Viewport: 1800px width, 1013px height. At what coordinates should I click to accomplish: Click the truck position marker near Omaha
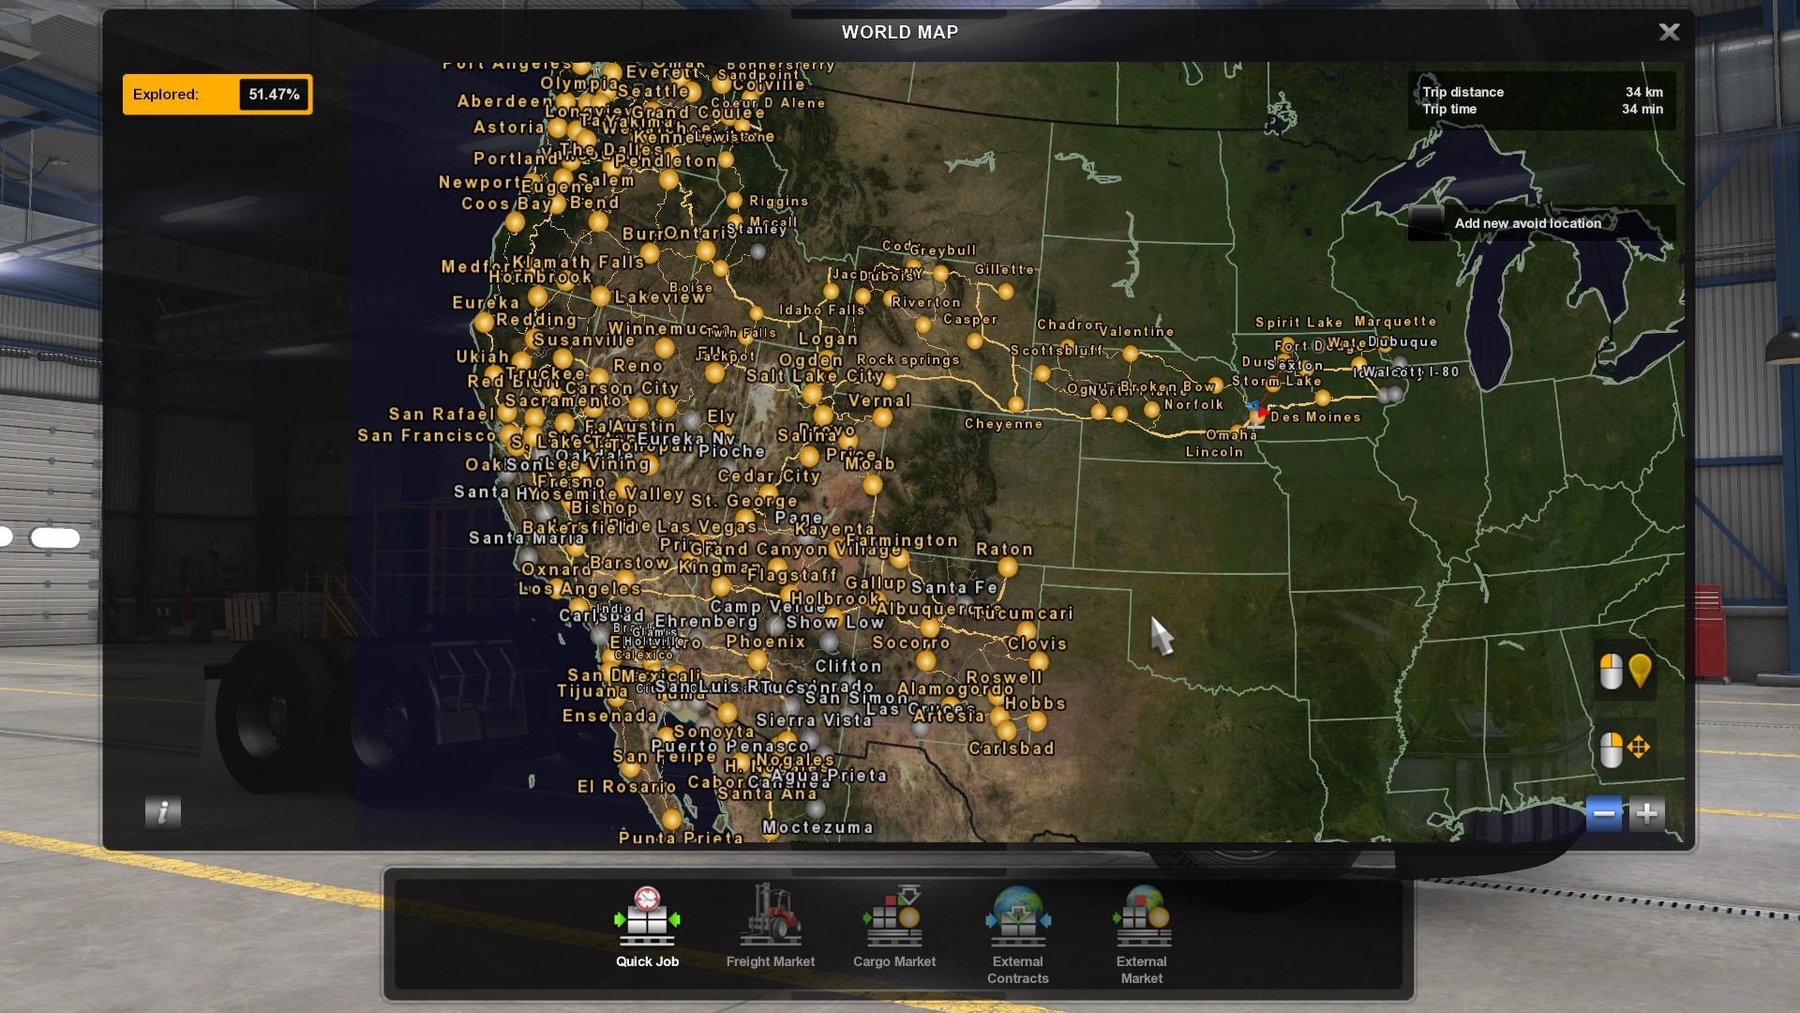(x=1256, y=412)
